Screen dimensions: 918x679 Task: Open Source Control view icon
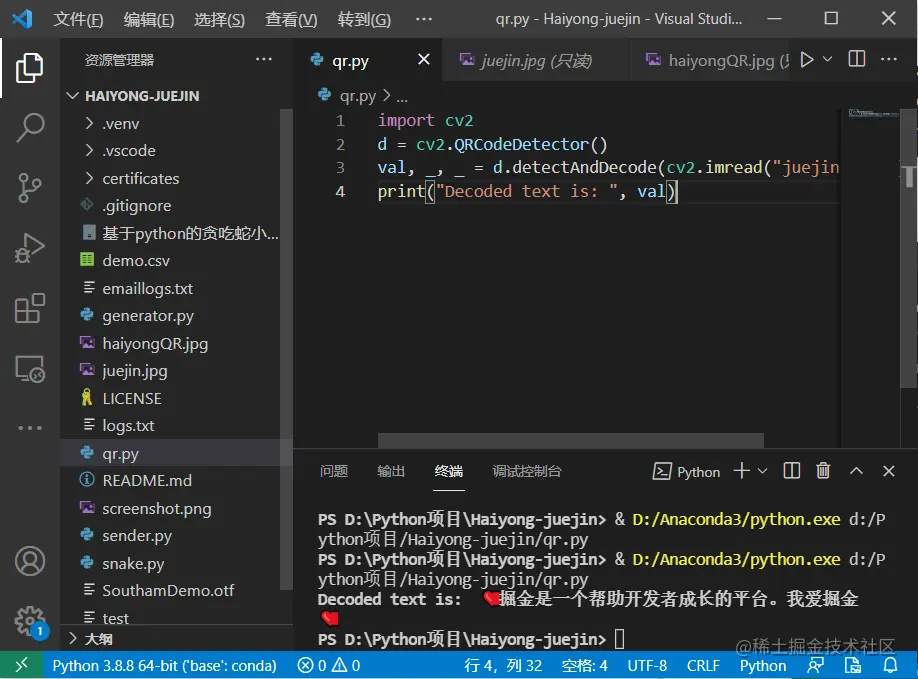click(29, 188)
